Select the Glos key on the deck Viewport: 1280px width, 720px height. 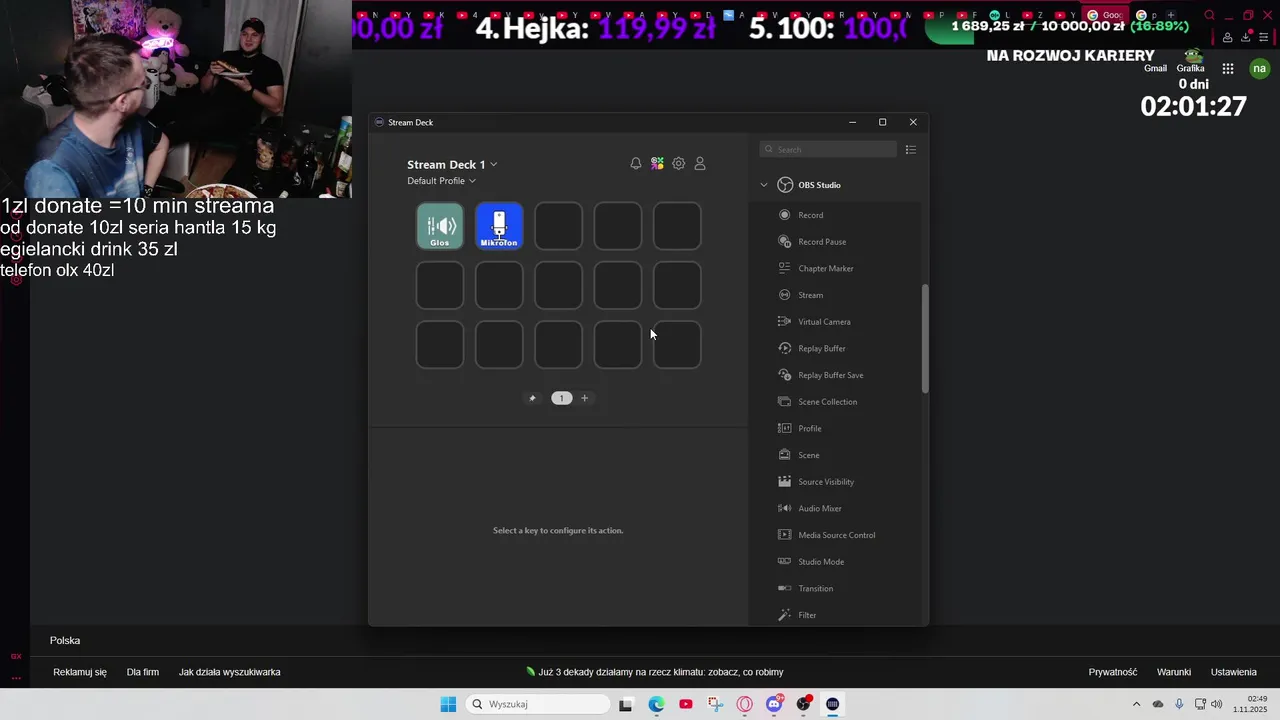pyautogui.click(x=440, y=226)
